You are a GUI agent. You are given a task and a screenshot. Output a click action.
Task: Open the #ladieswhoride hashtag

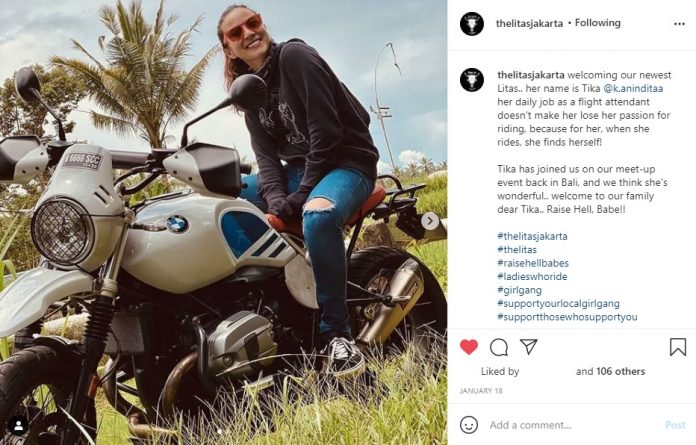pos(532,276)
